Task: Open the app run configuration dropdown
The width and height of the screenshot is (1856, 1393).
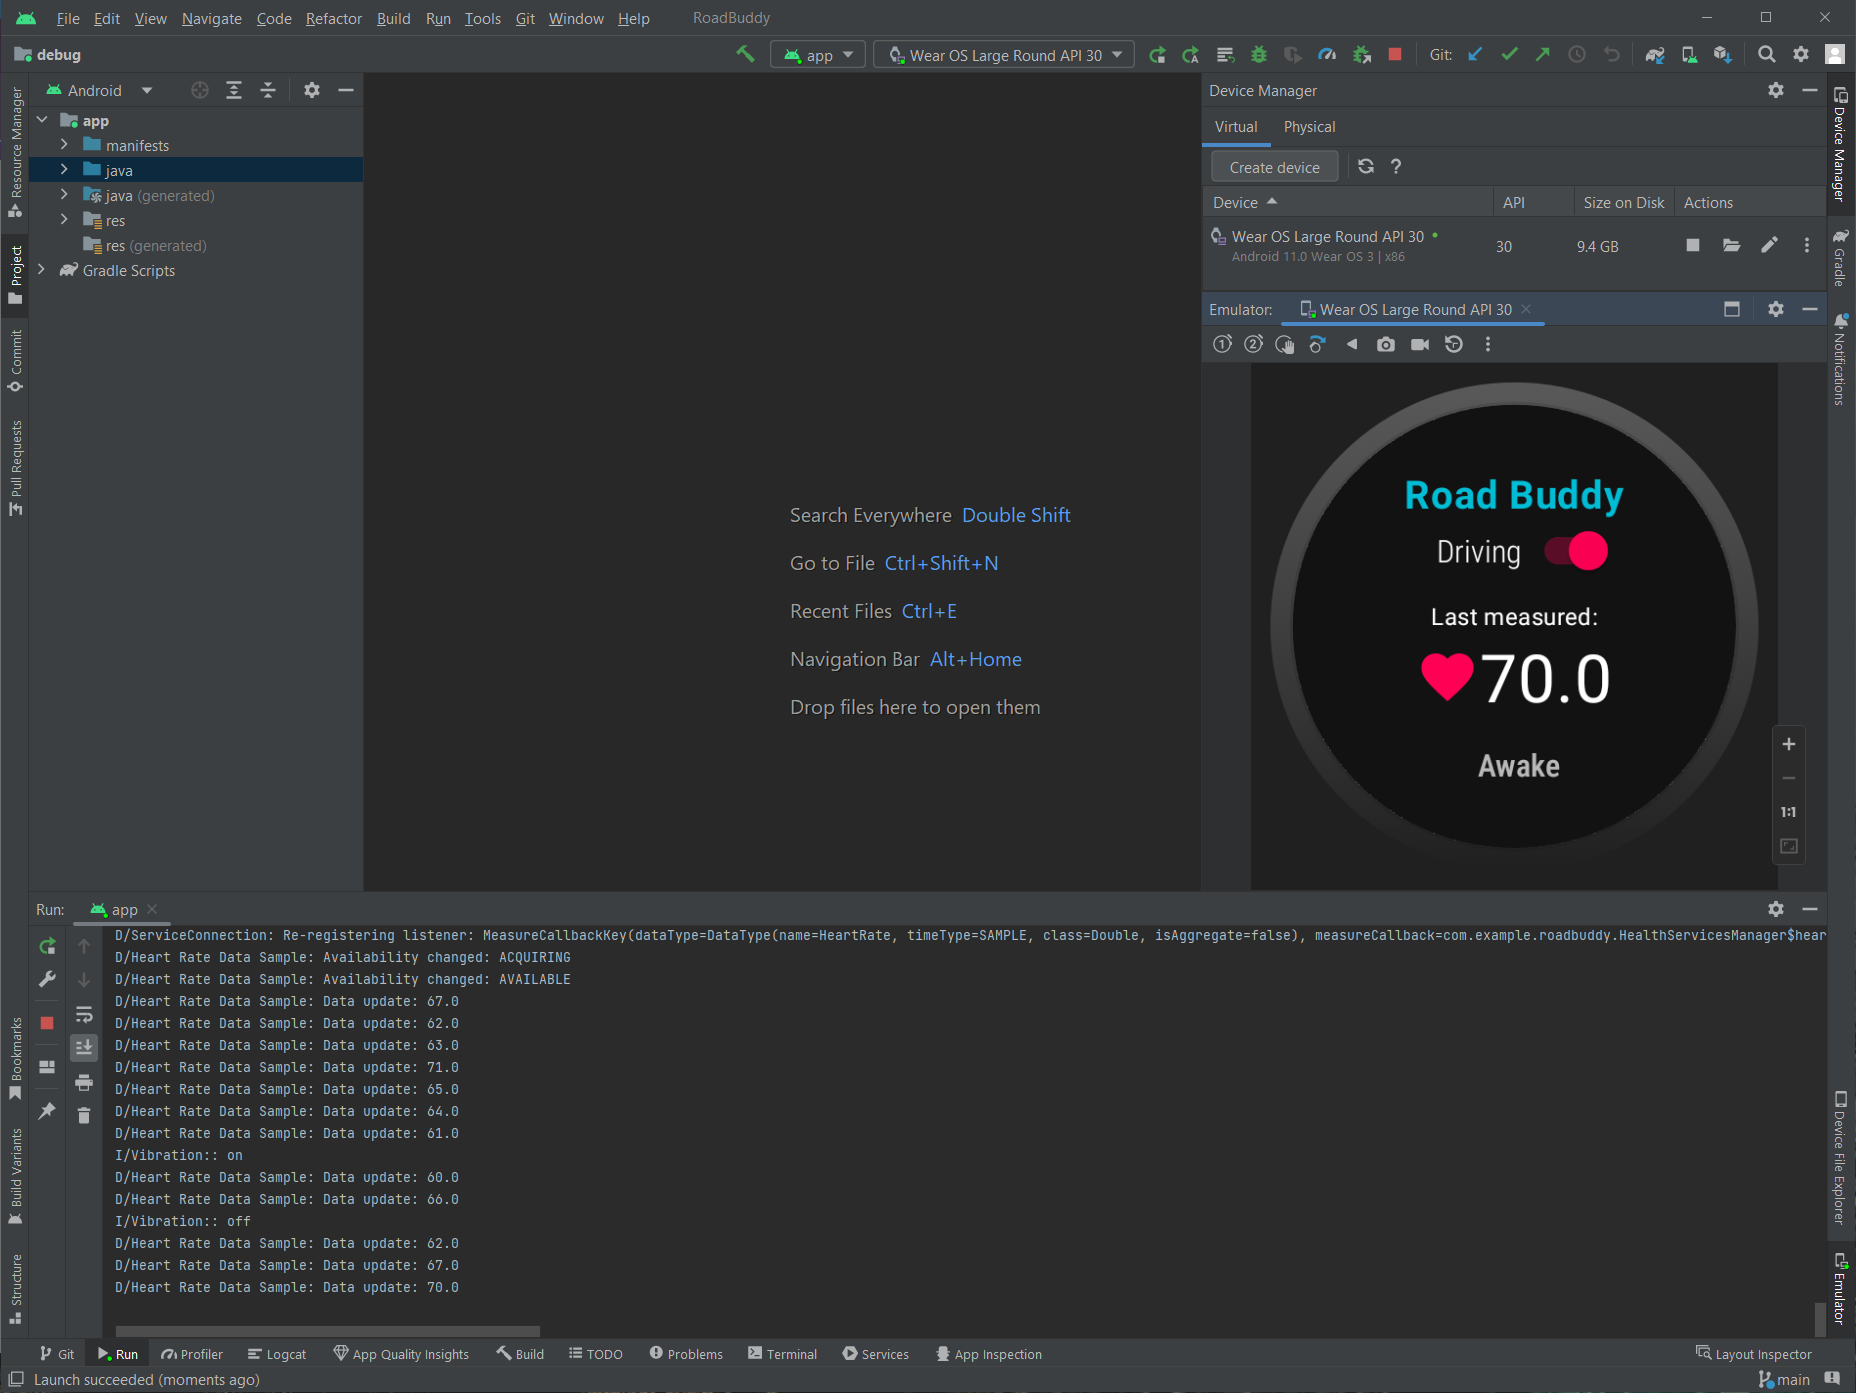Action: coord(818,55)
